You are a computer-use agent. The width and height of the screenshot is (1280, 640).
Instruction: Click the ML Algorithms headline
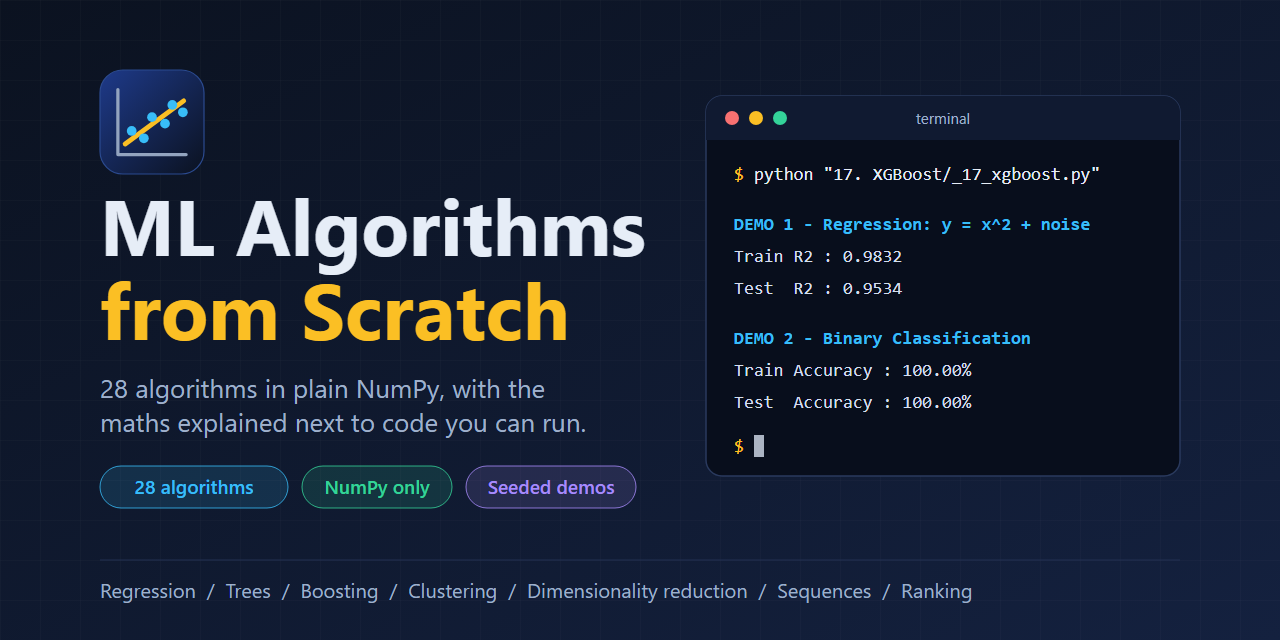click(373, 236)
